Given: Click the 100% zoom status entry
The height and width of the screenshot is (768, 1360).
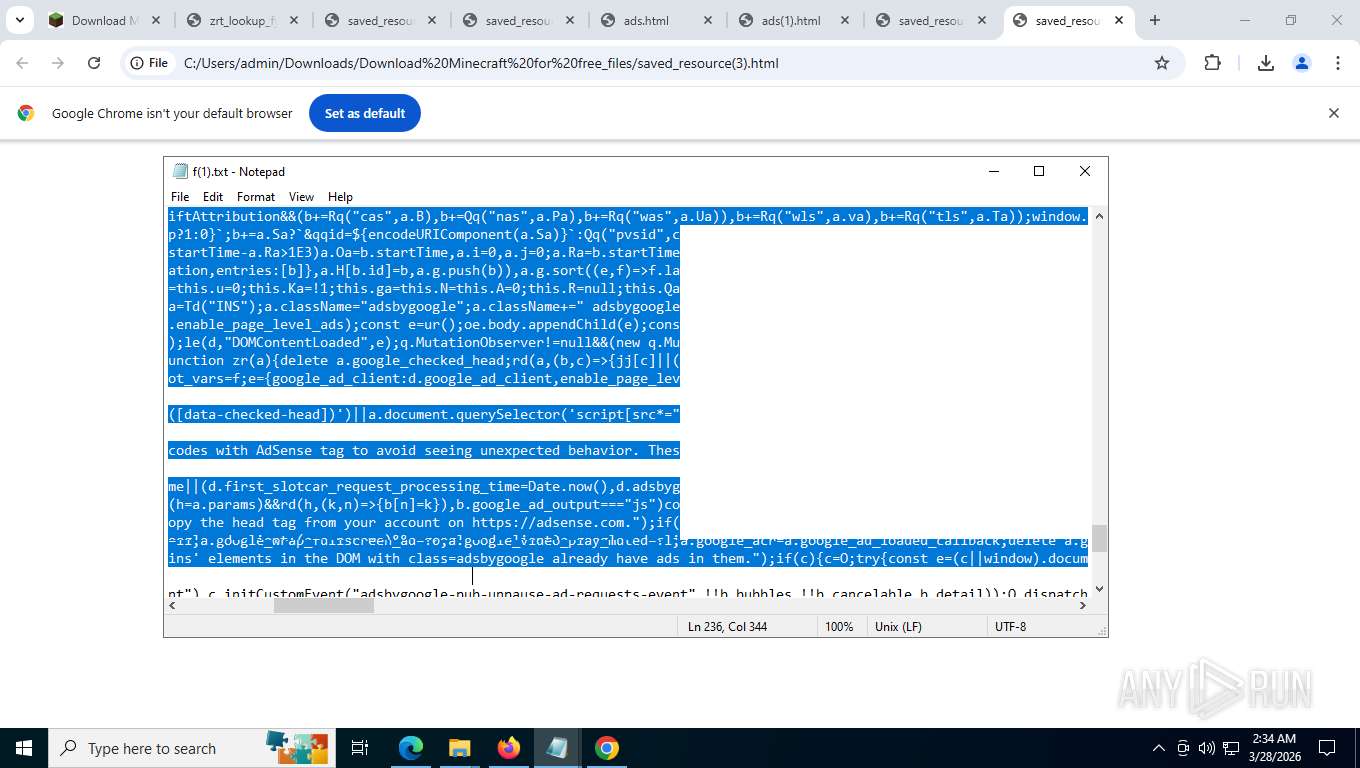Looking at the screenshot, I should click(839, 627).
